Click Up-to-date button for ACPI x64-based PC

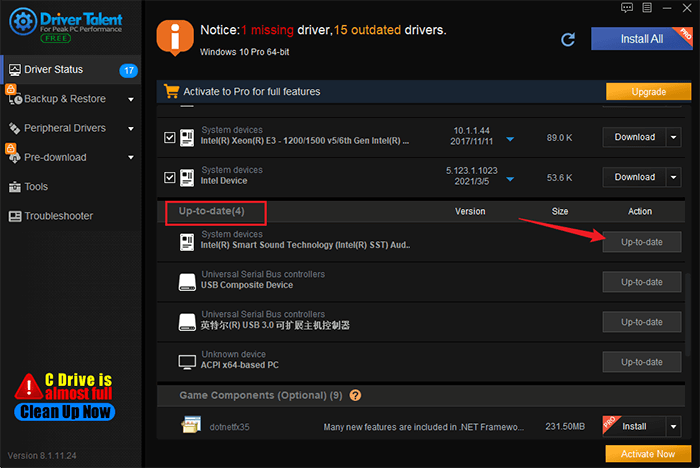pos(642,362)
